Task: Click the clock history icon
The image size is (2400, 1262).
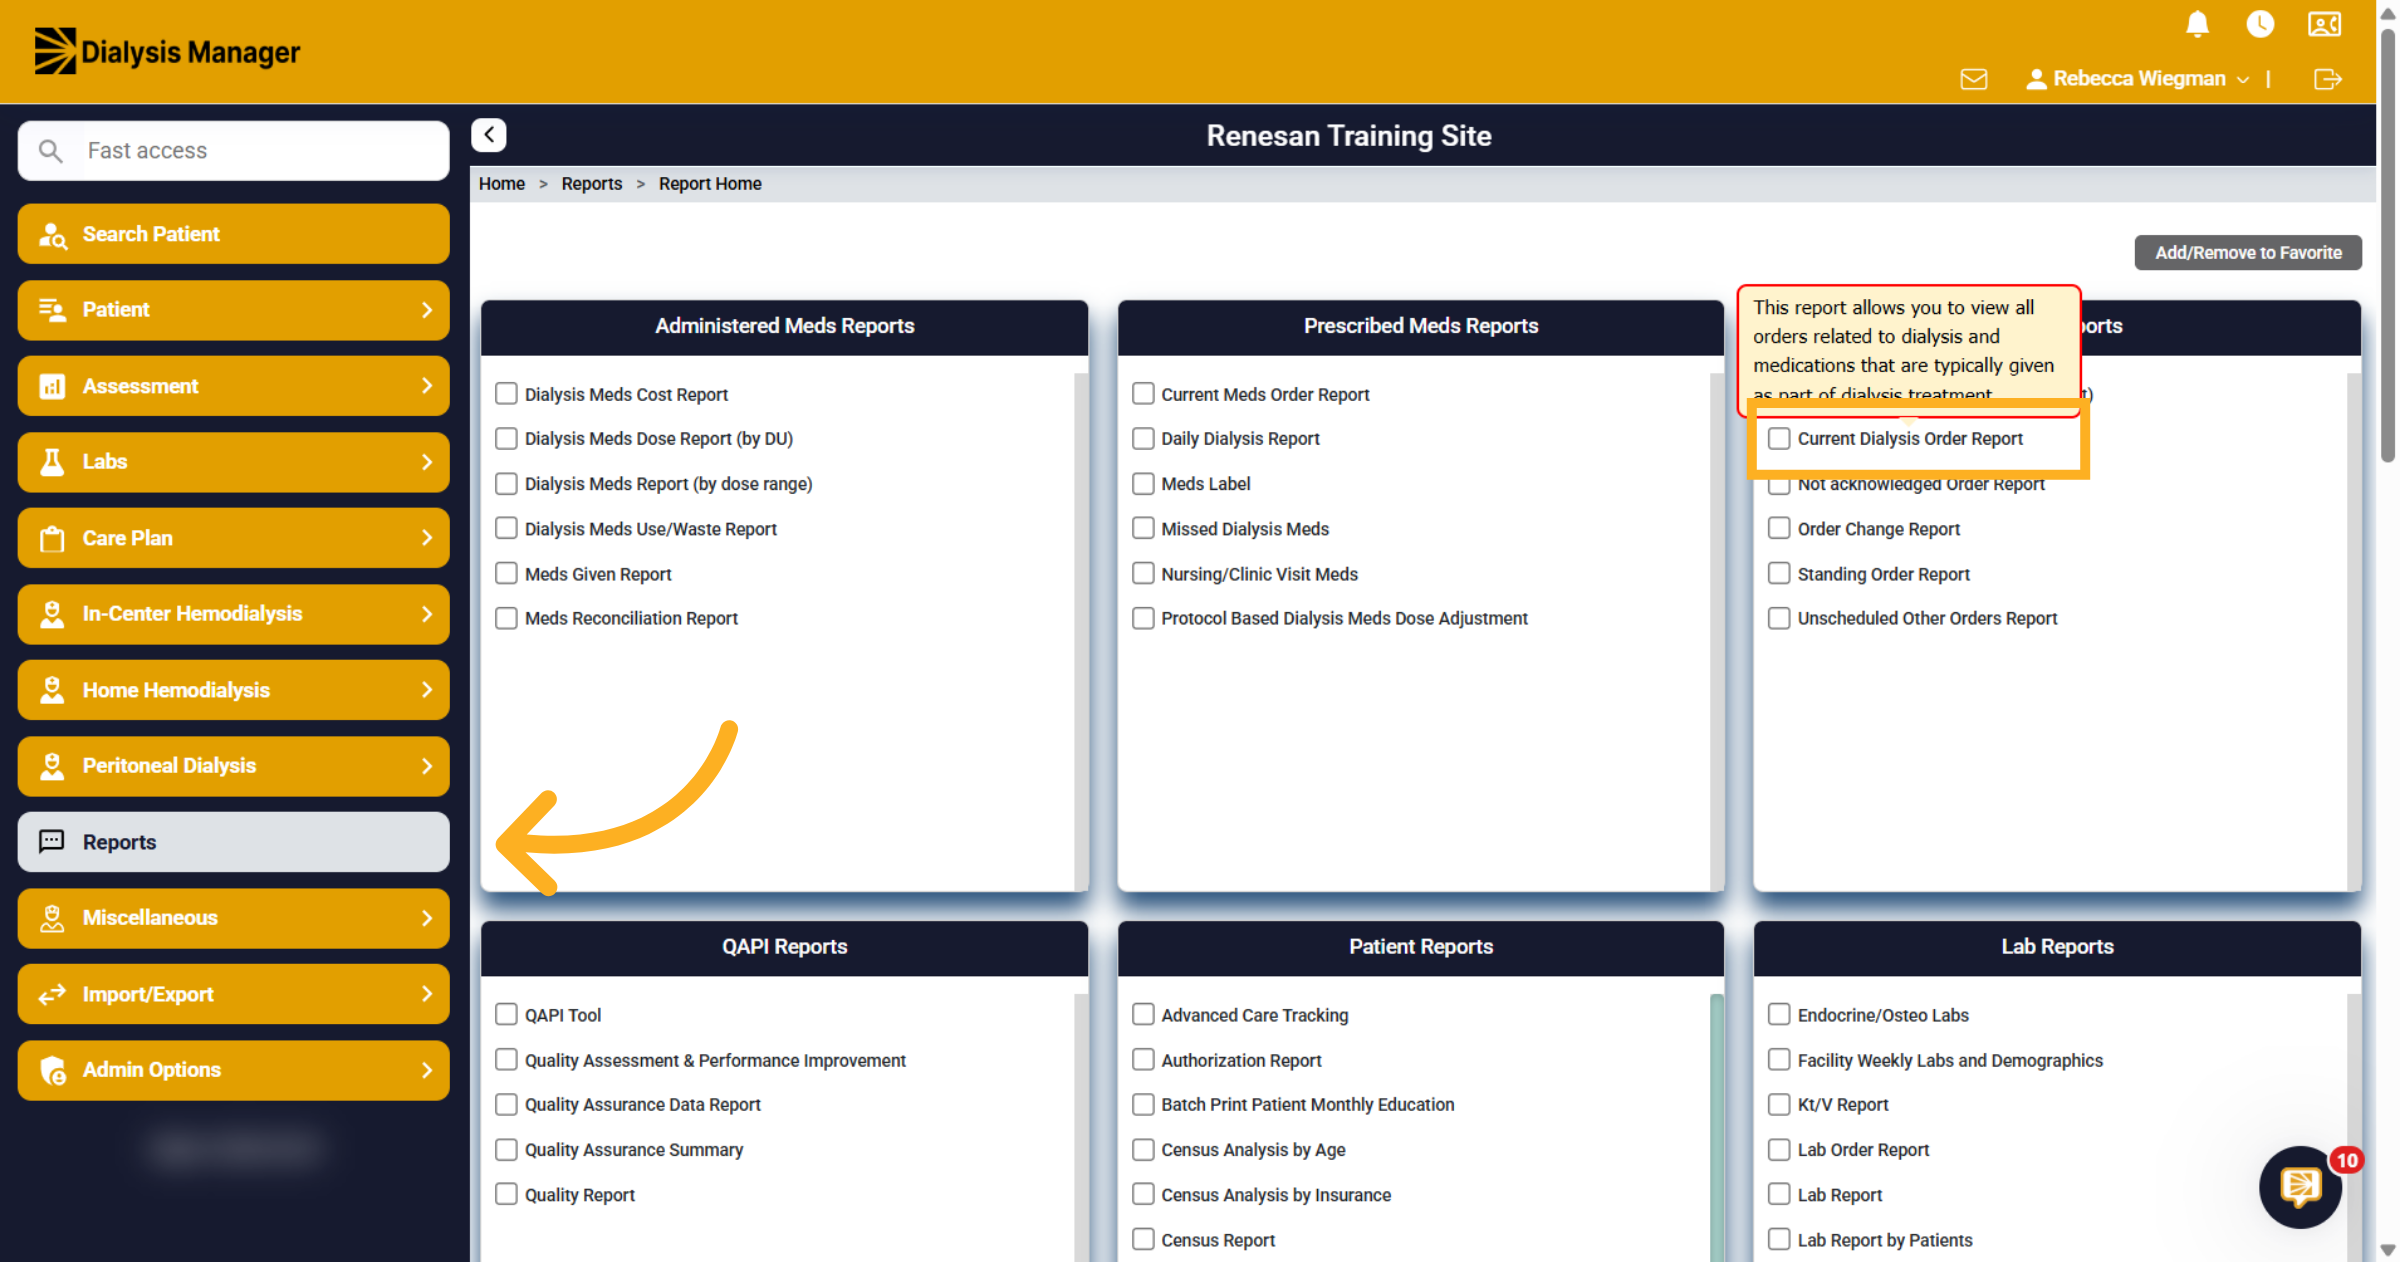Action: click(x=2260, y=24)
